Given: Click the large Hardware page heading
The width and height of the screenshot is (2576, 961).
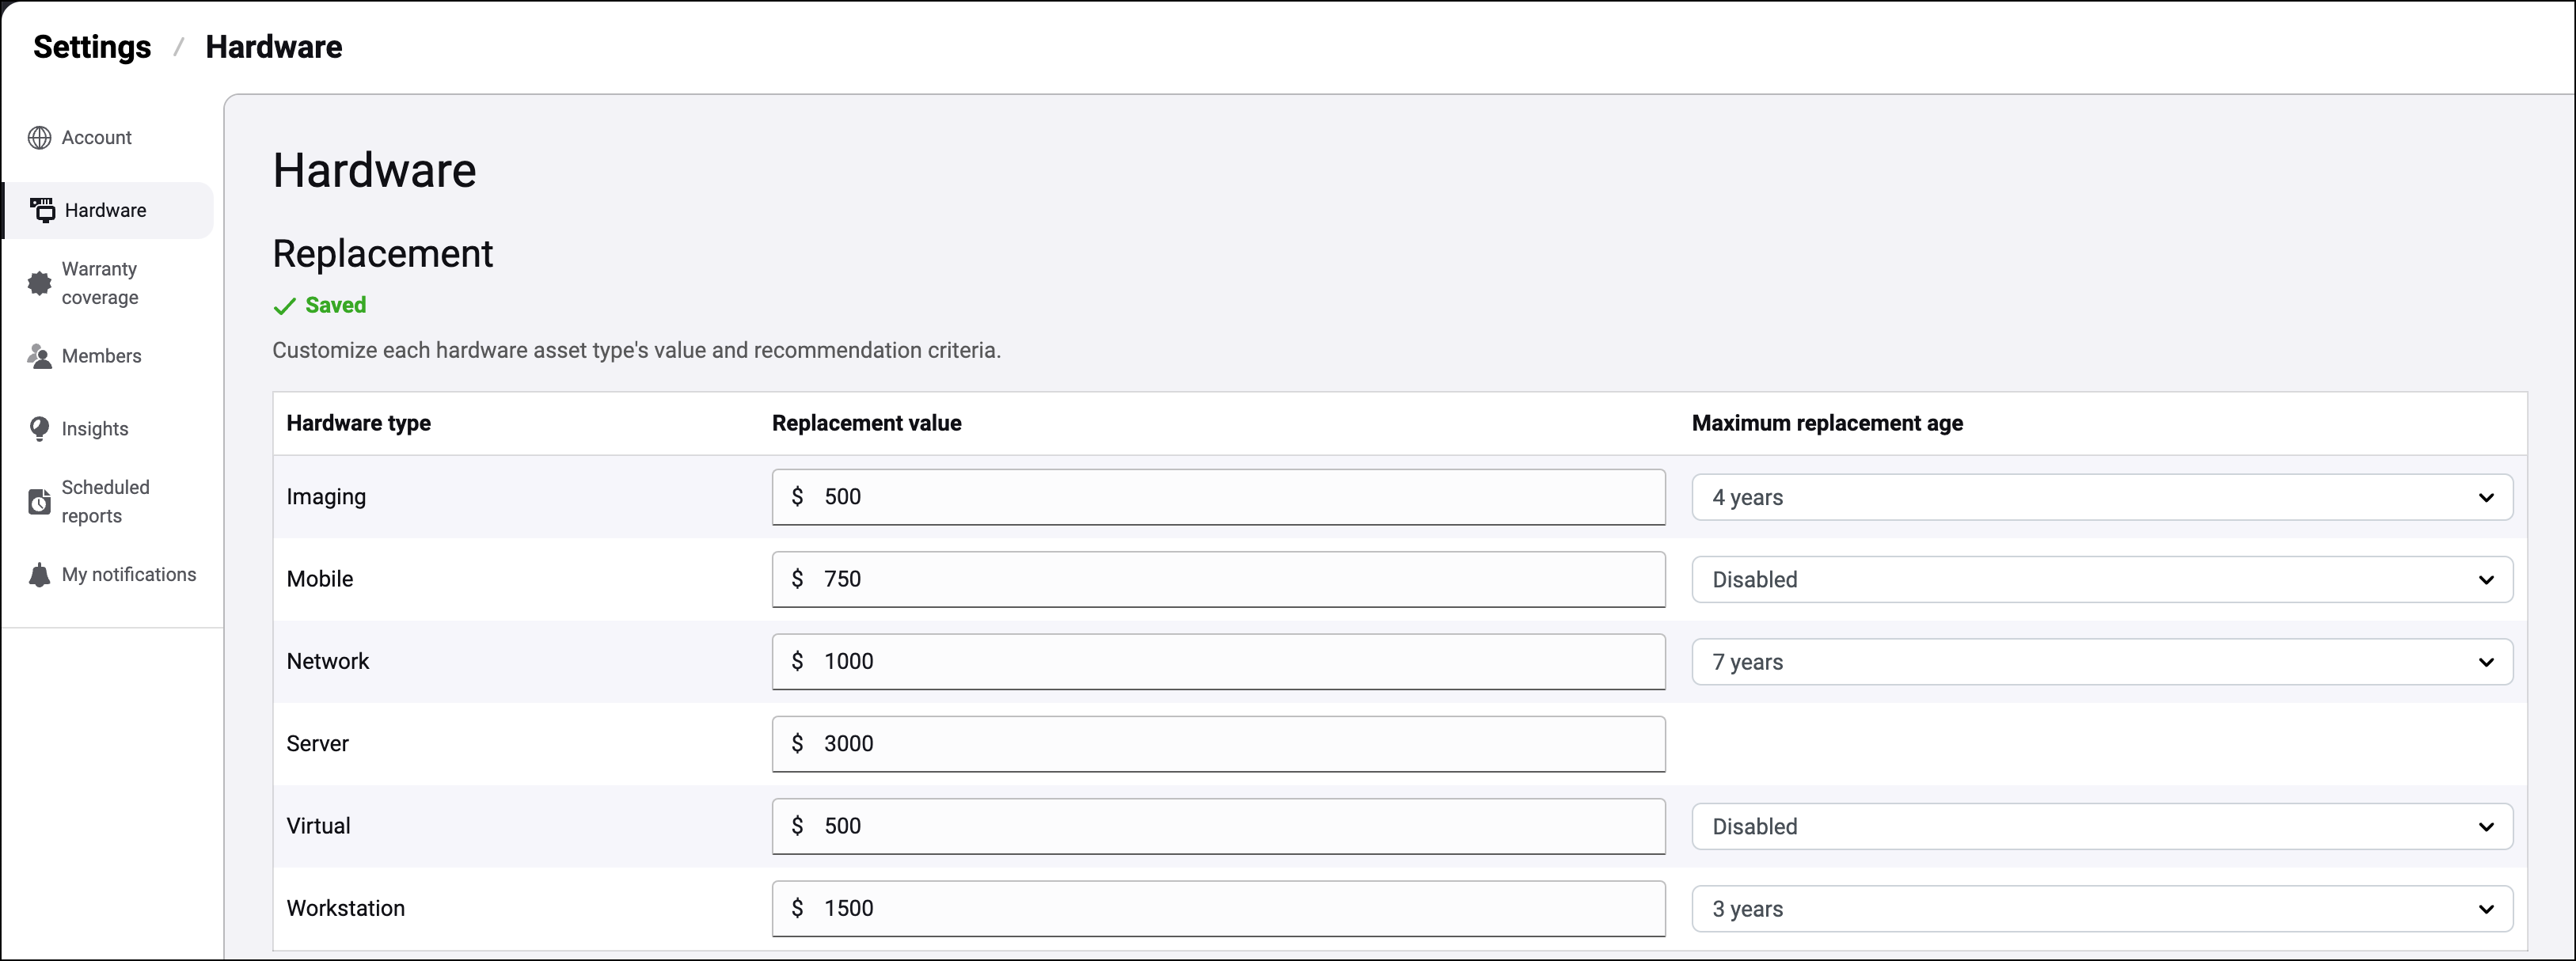Looking at the screenshot, I should (x=375, y=170).
